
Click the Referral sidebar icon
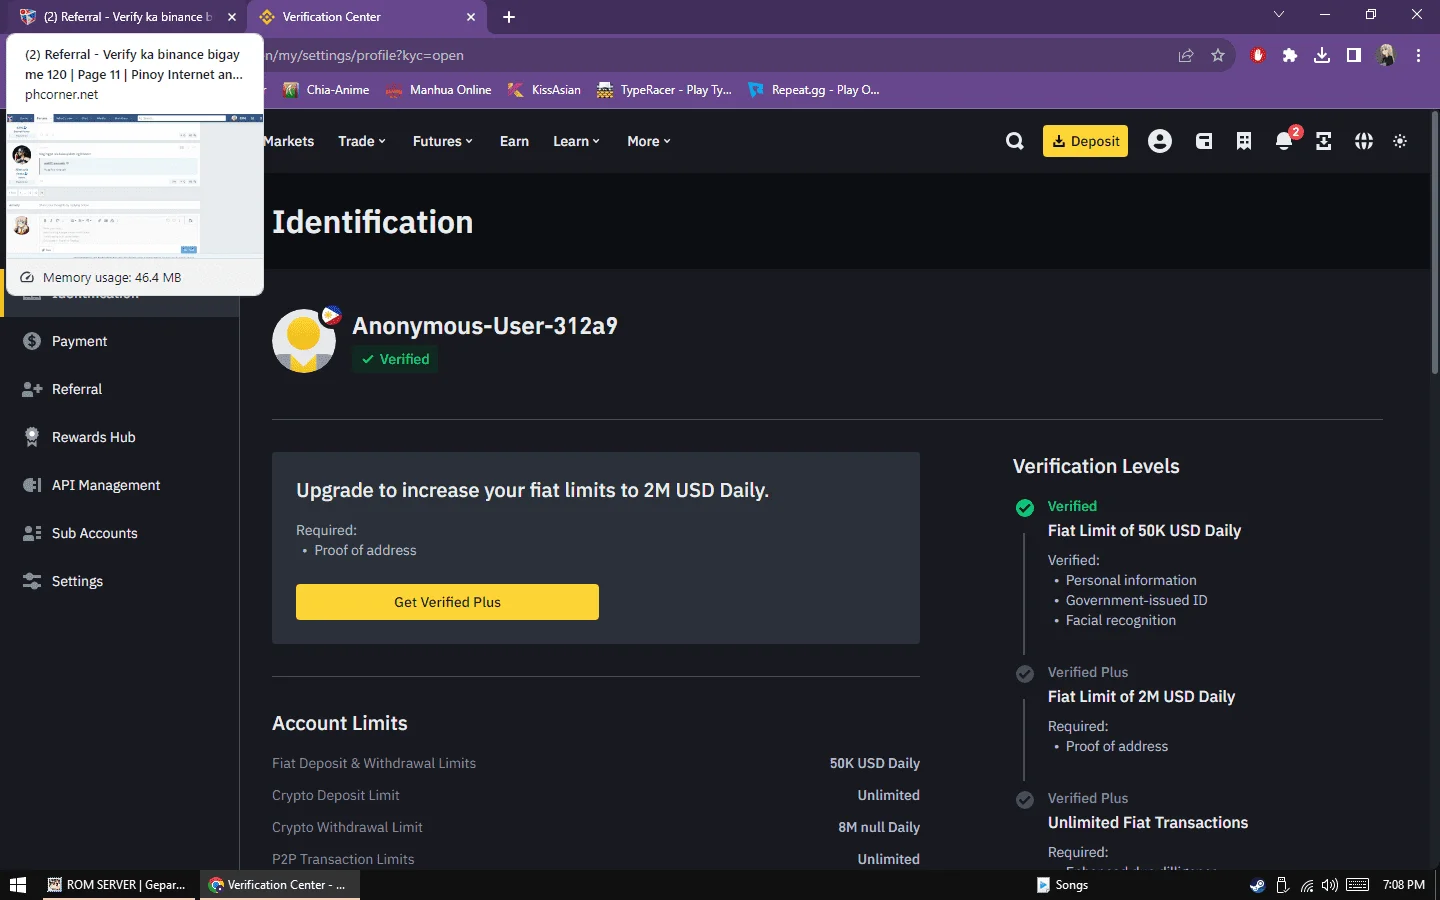click(x=32, y=389)
